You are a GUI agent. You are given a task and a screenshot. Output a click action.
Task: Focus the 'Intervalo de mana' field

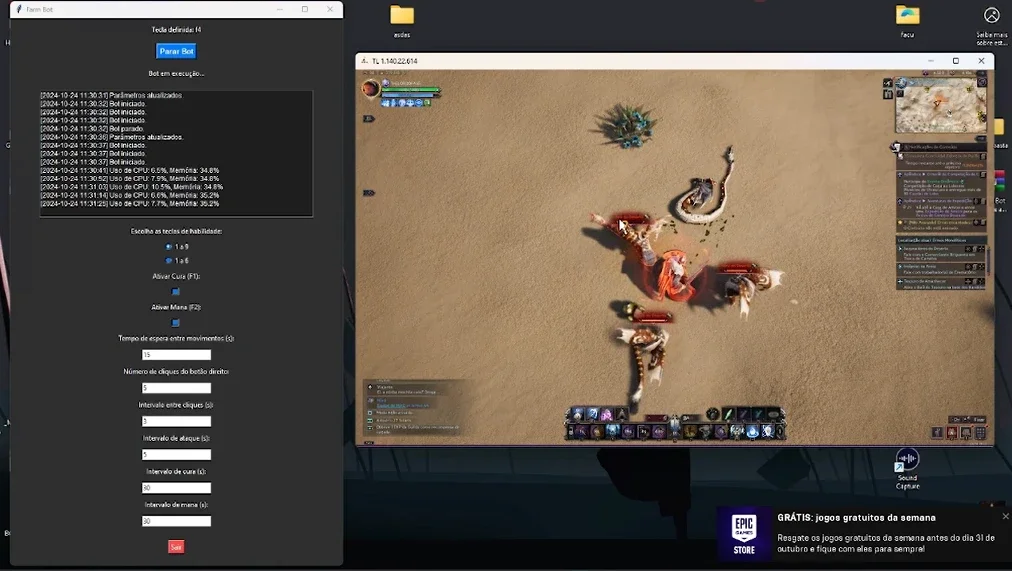click(x=176, y=521)
